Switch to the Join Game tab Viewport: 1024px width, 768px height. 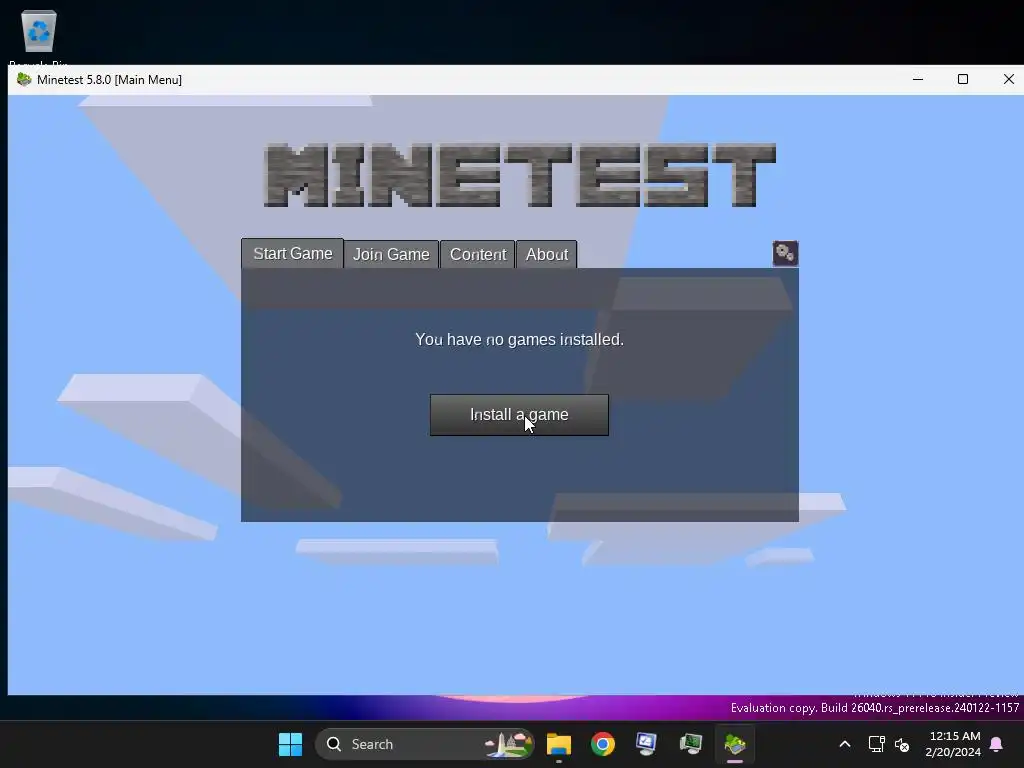coord(391,254)
